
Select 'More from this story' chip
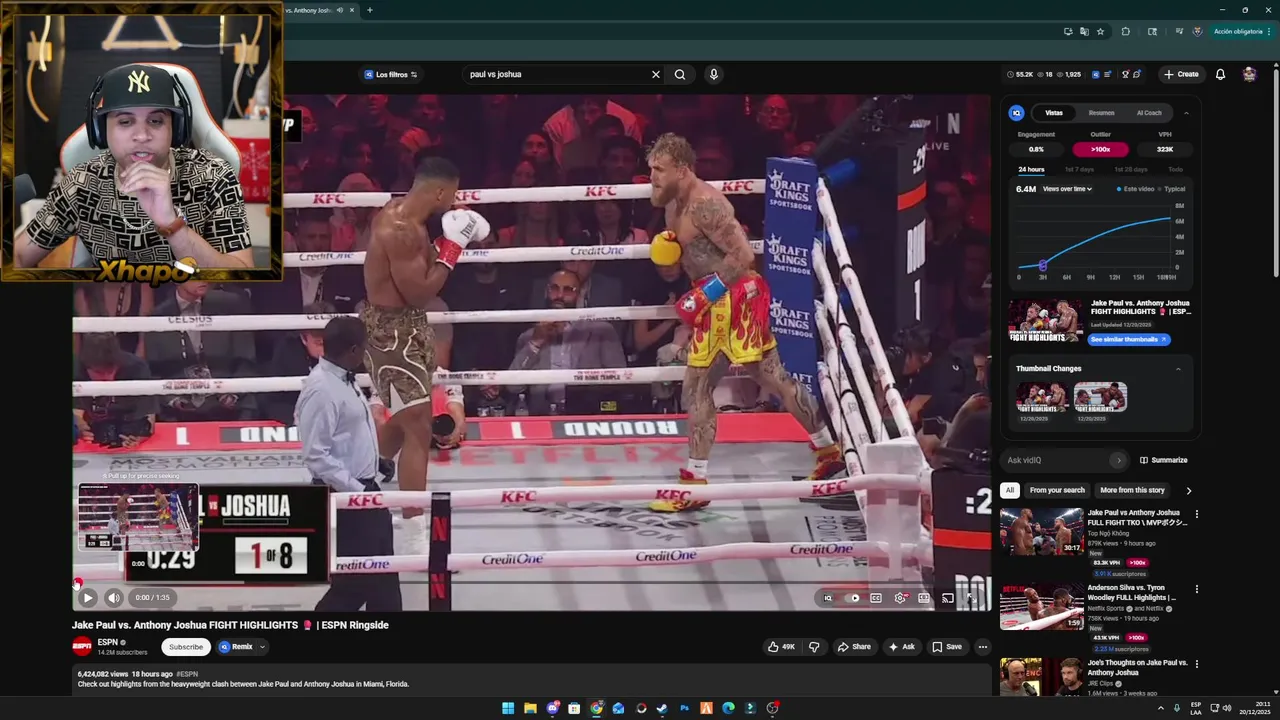(x=1132, y=490)
